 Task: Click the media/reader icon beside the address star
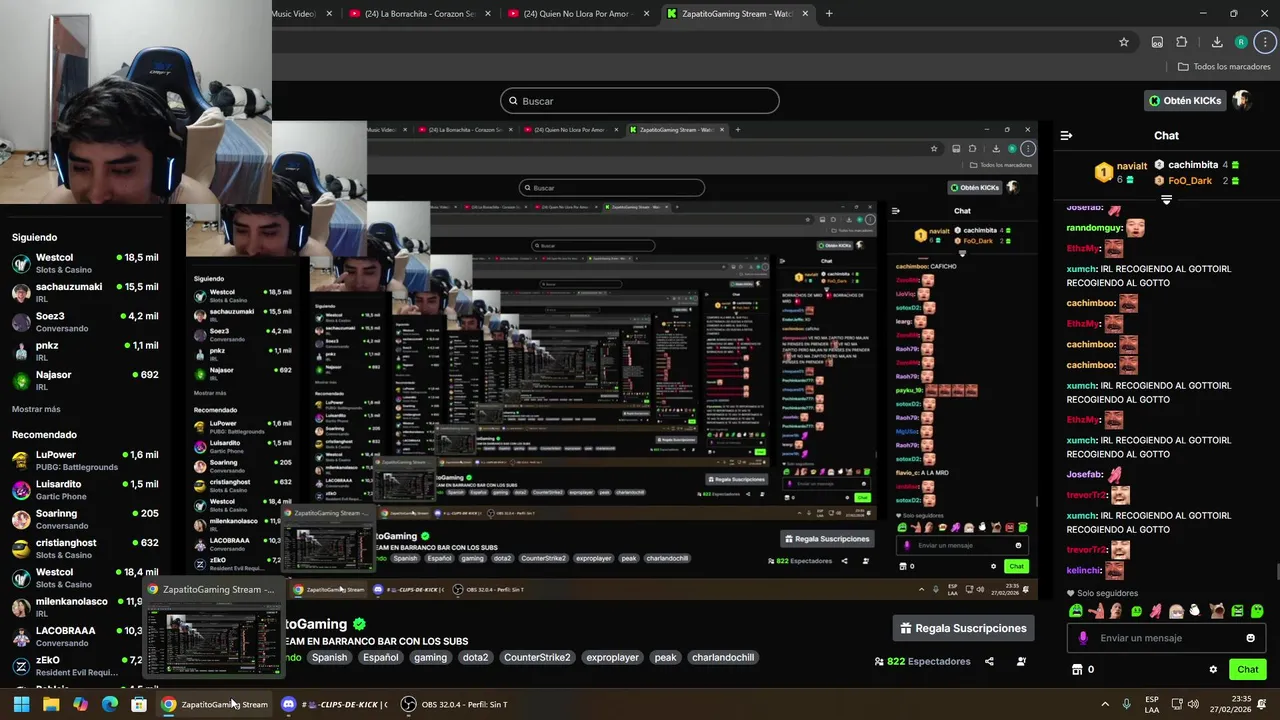click(x=1157, y=42)
